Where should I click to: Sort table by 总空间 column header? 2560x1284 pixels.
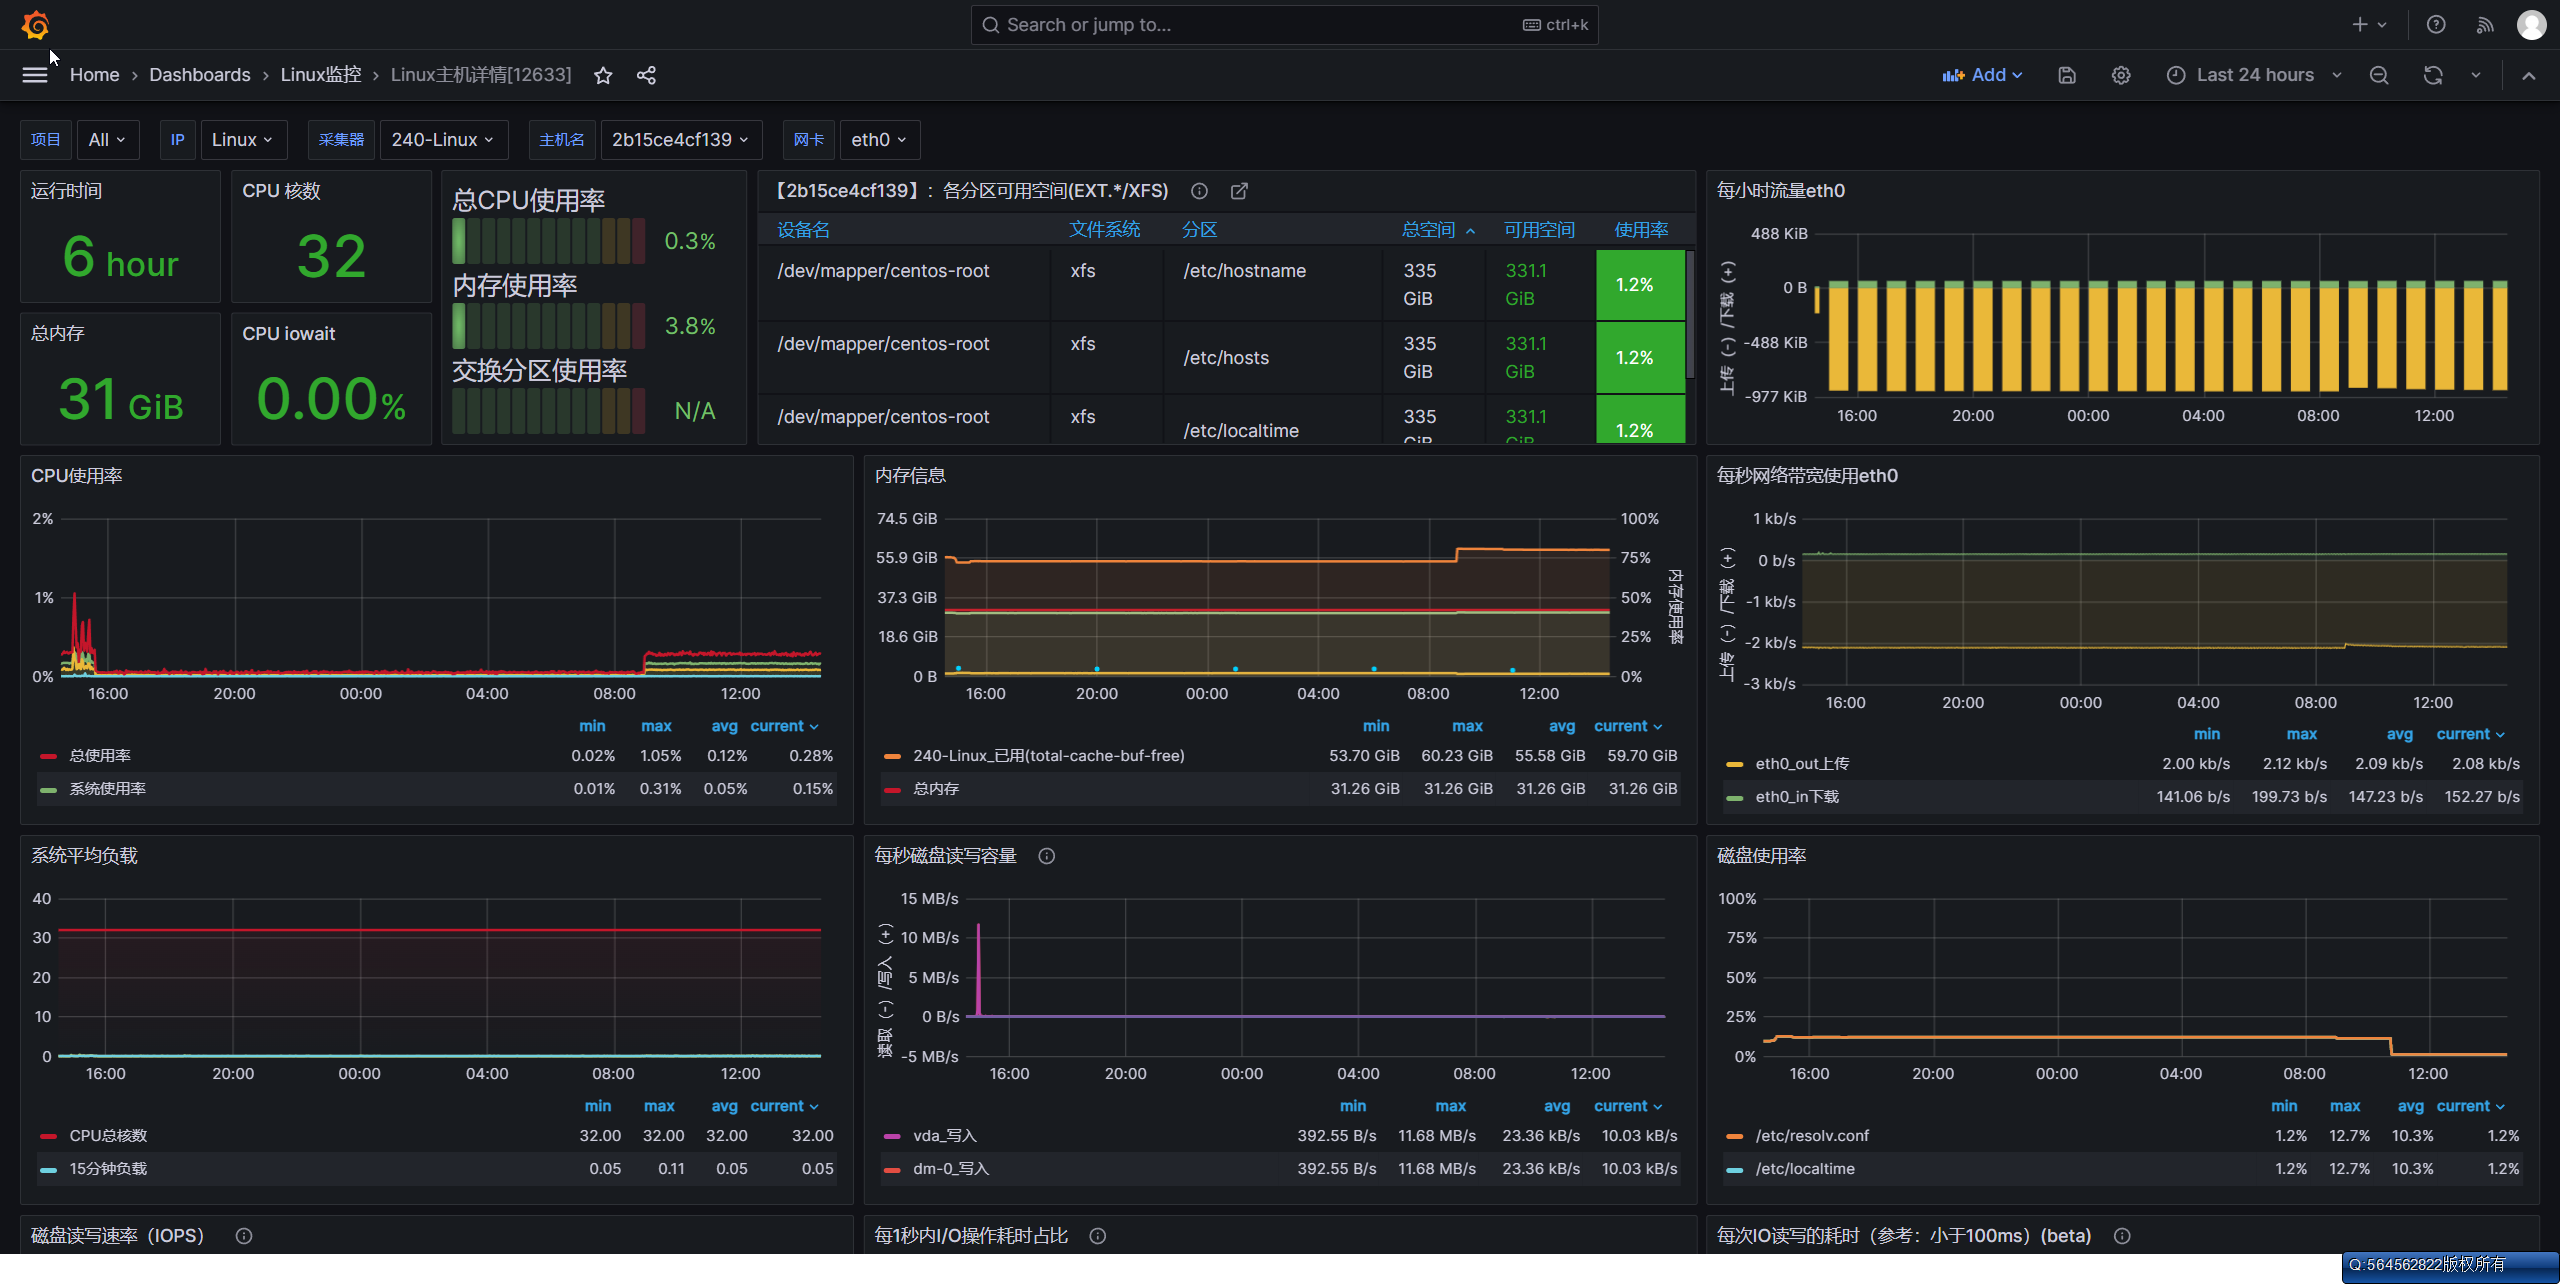click(x=1428, y=230)
